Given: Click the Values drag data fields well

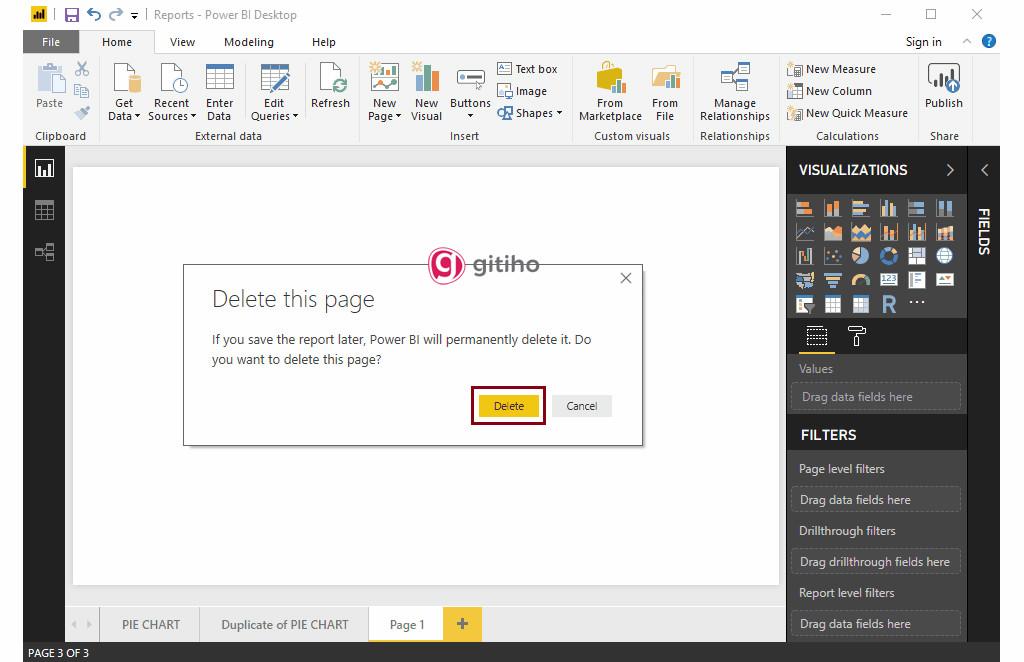Looking at the screenshot, I should 875,396.
